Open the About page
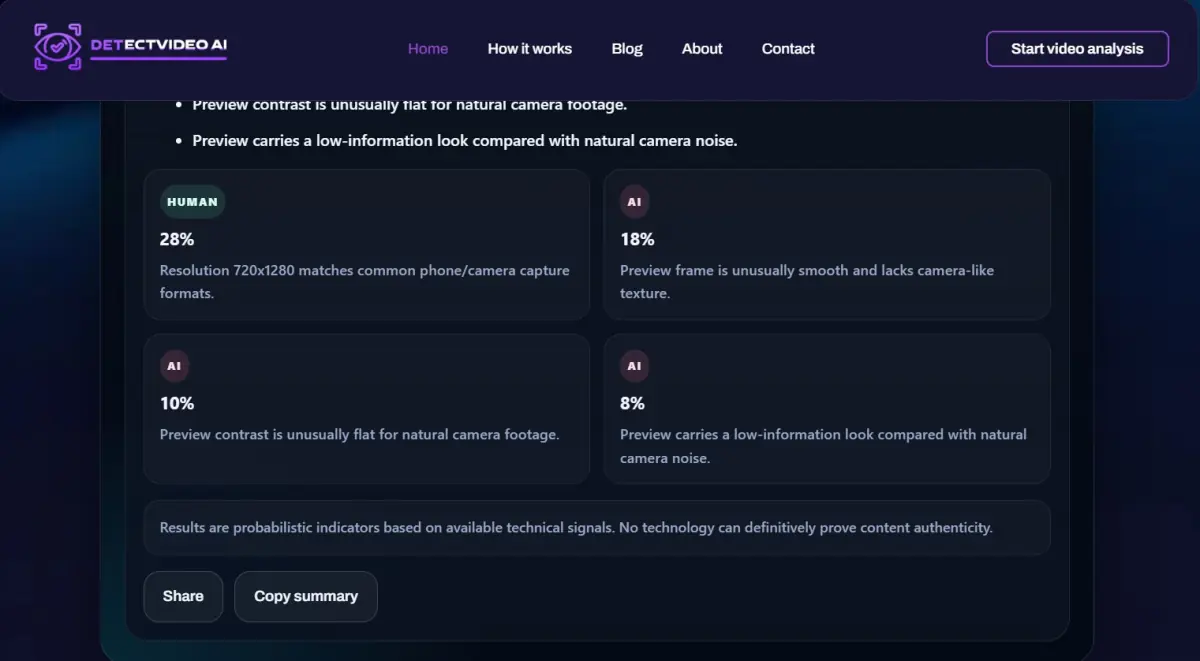Viewport: 1200px width, 661px height. coord(702,48)
